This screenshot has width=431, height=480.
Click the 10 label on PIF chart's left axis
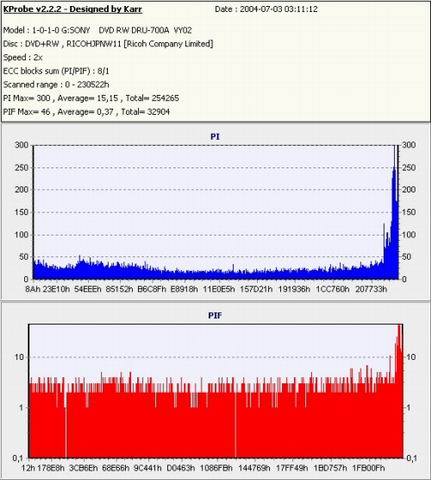(x=19, y=357)
